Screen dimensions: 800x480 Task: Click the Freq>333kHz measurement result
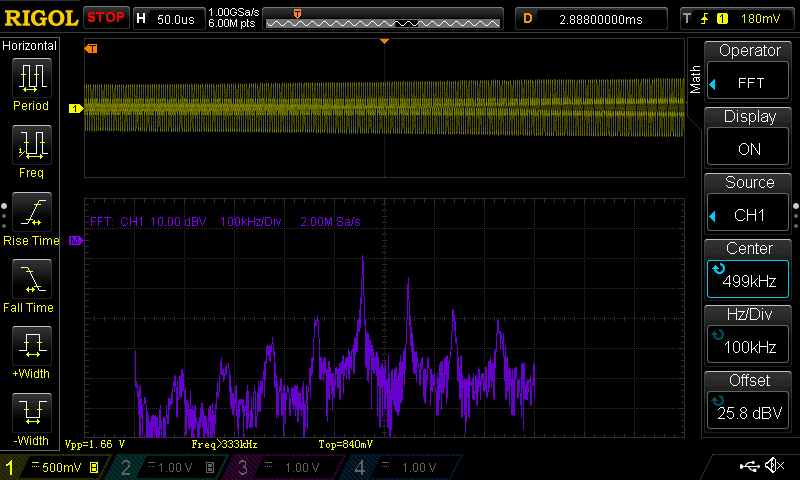[x=224, y=444]
